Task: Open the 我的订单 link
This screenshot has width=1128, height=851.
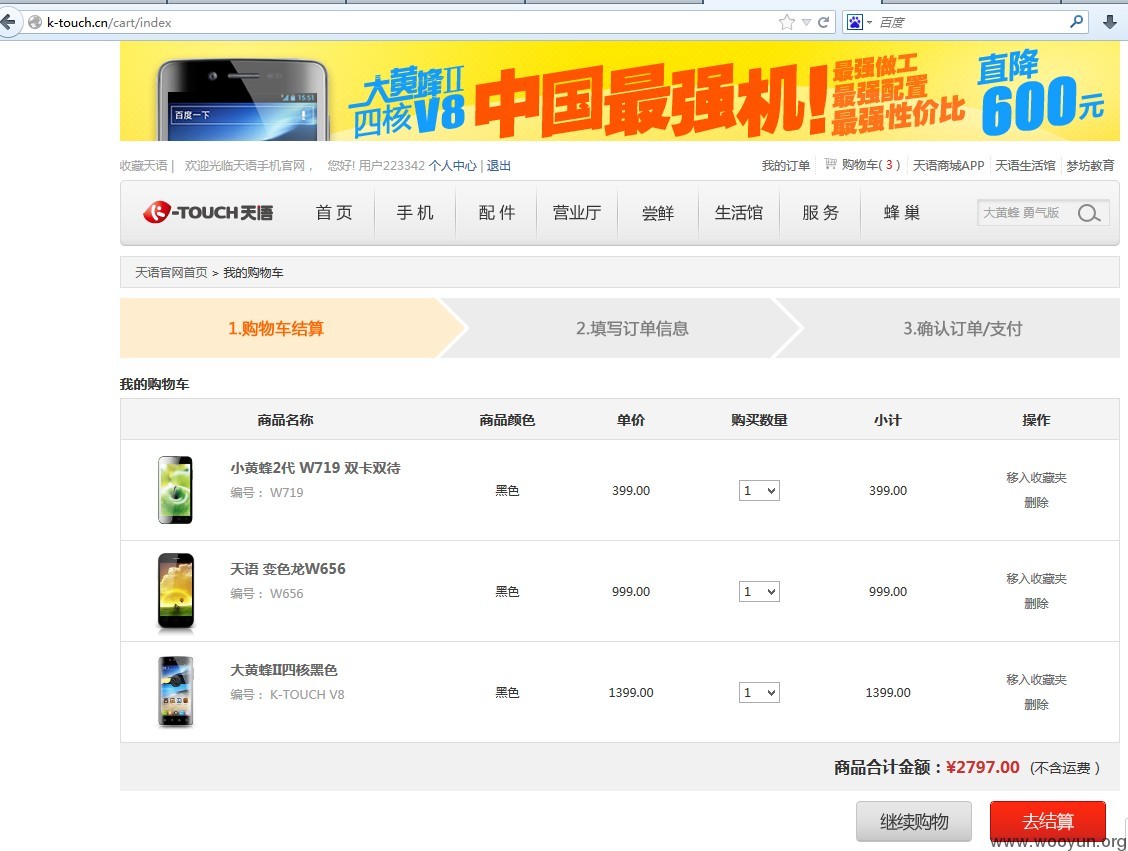Action: click(x=786, y=165)
